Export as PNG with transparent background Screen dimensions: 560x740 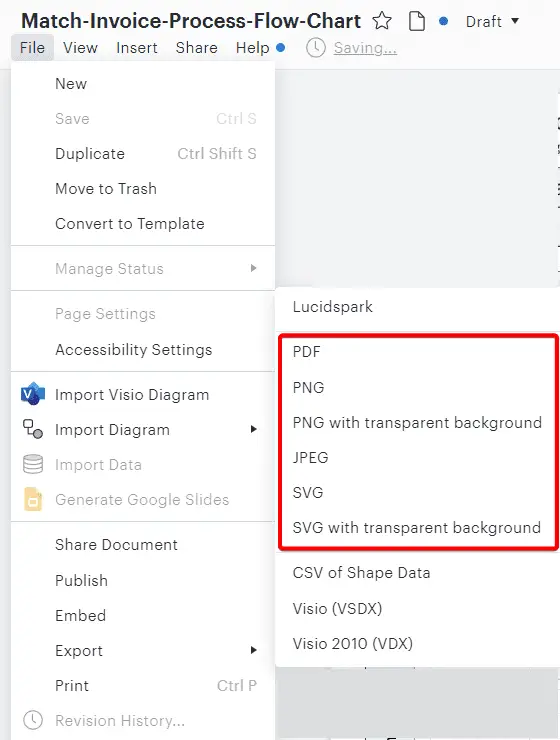417,422
